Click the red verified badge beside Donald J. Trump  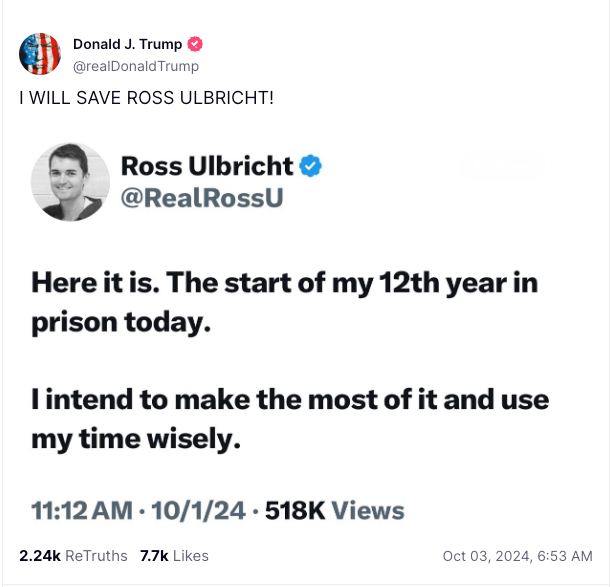196,45
